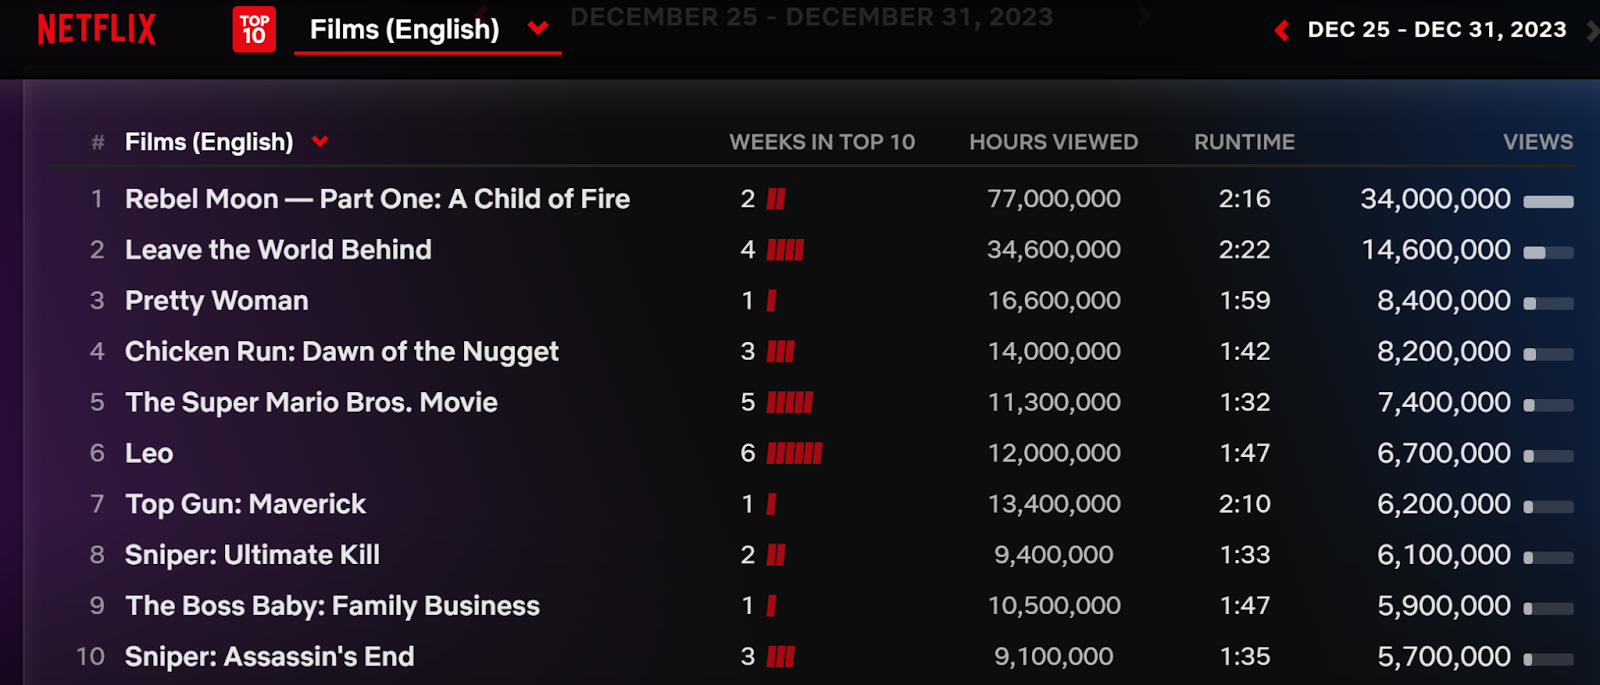Click the weeks bars icon for Leave the World Behind

(785, 250)
